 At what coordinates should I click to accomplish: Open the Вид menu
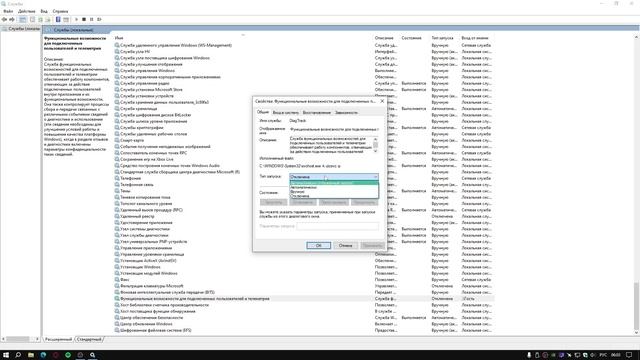[x=44, y=11]
